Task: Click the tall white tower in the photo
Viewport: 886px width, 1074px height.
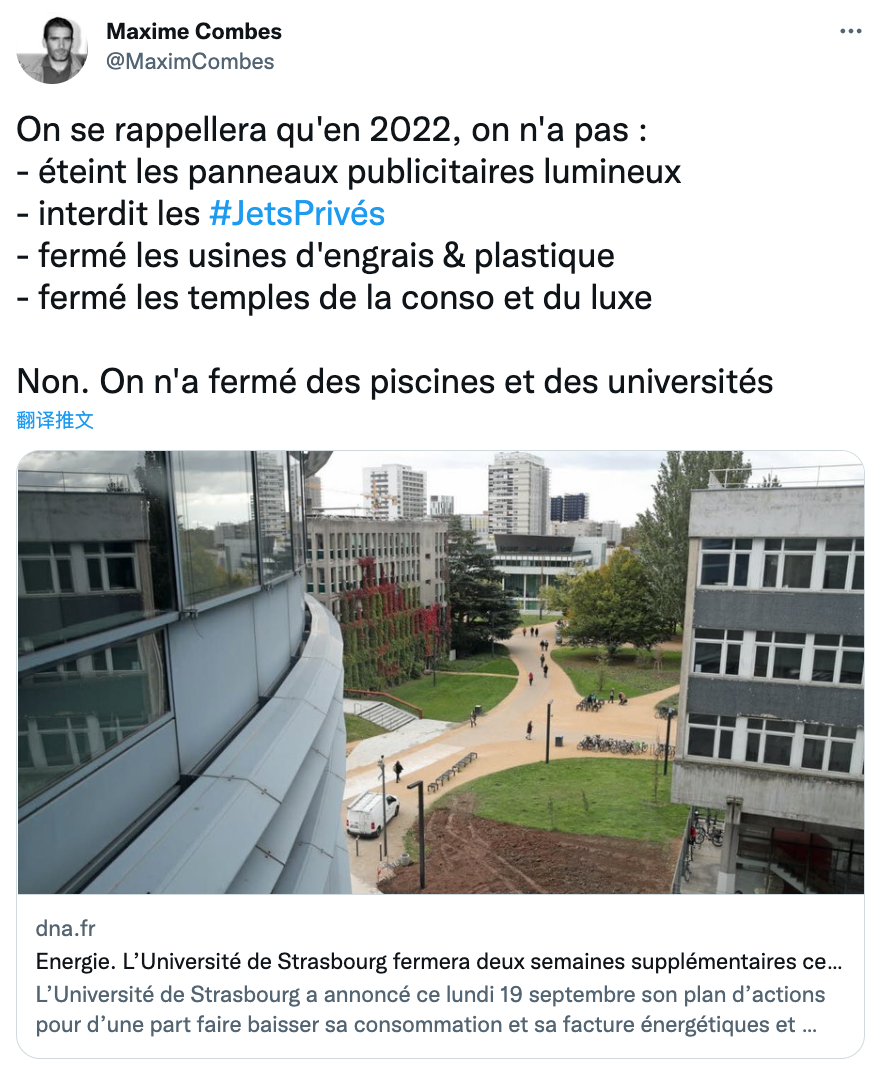Action: pos(517,494)
